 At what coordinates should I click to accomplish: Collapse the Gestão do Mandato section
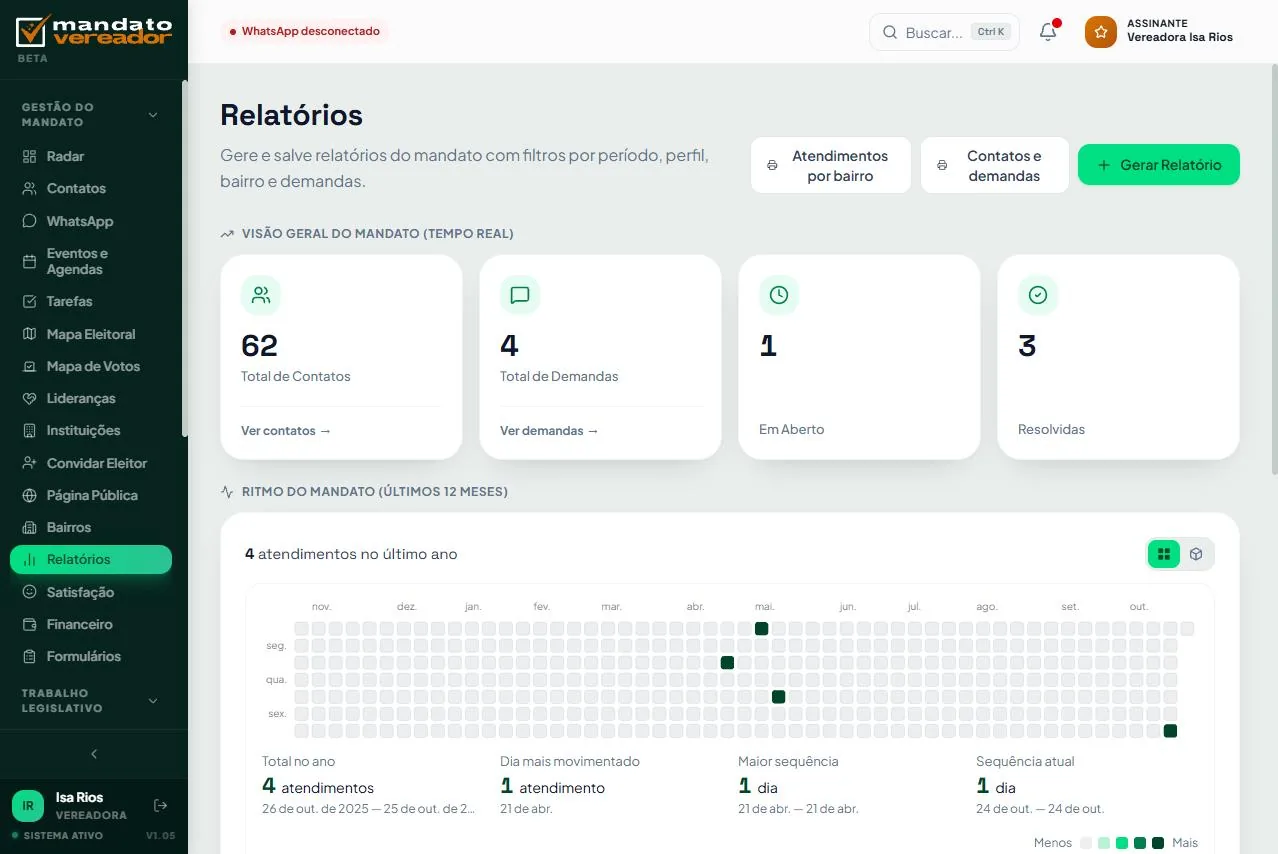[153, 115]
